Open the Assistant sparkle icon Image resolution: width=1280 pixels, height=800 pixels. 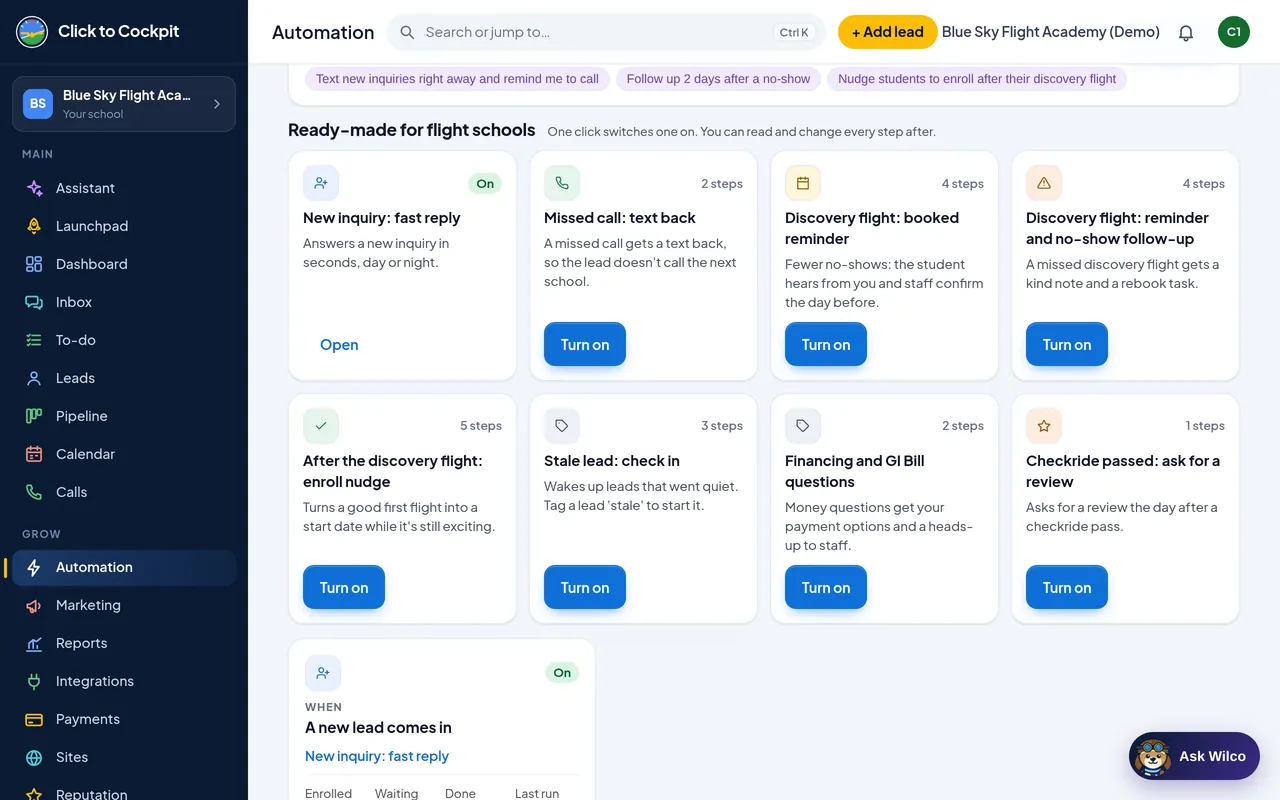[x=34, y=188]
